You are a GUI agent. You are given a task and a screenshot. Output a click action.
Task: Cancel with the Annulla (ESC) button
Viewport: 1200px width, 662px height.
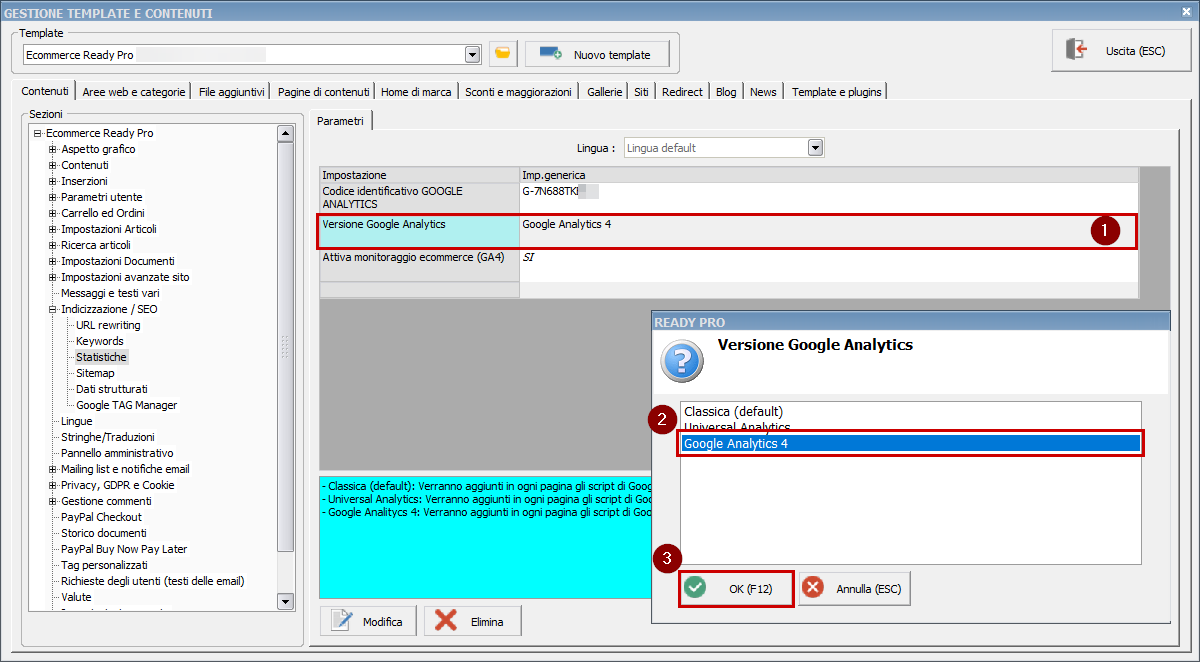(x=854, y=589)
